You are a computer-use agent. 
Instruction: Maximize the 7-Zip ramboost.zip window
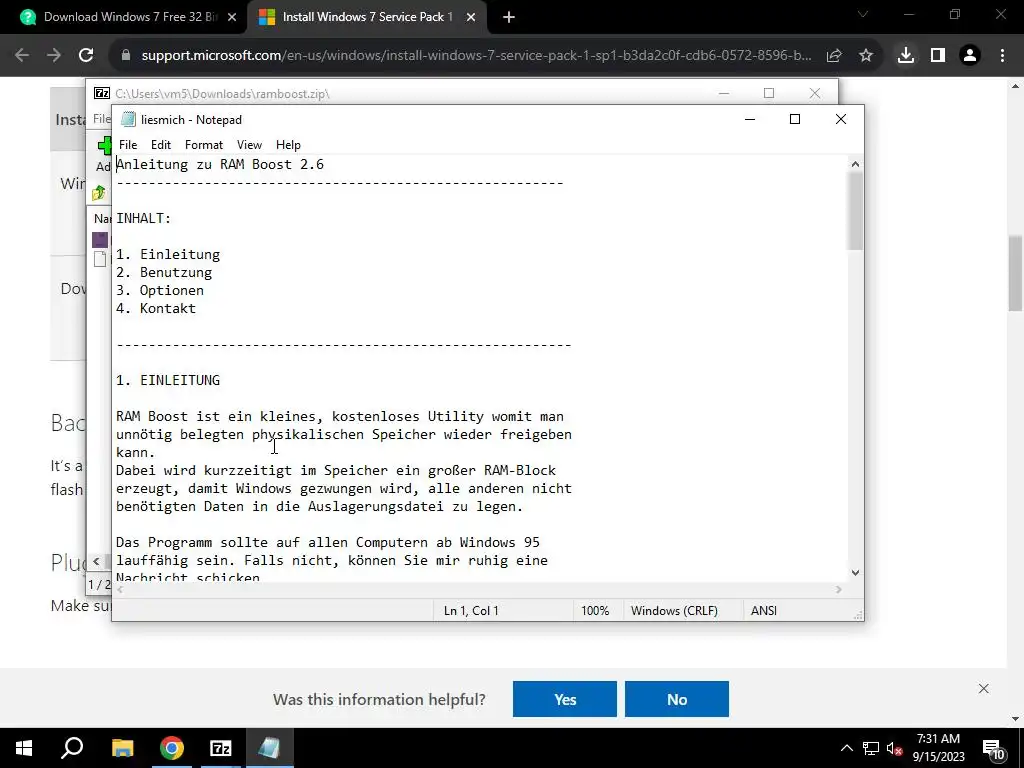pos(769,93)
